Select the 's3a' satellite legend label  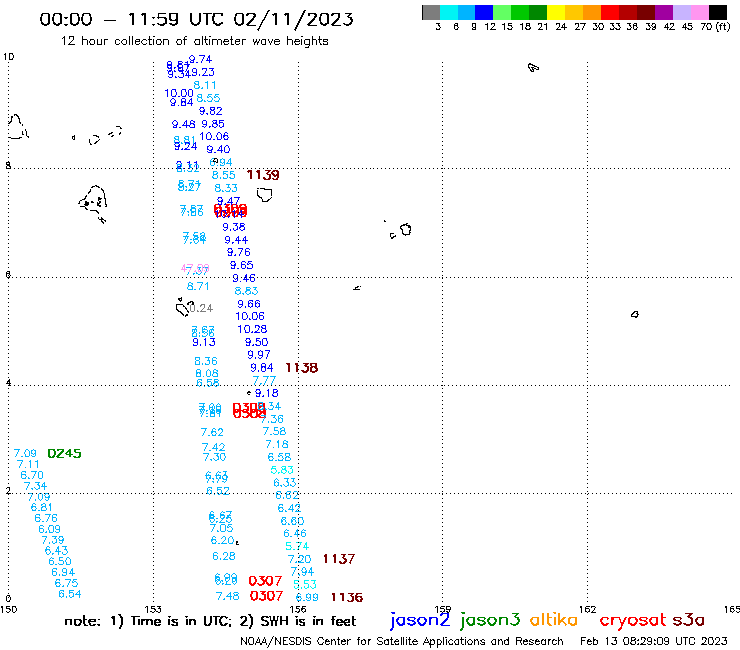coord(688,620)
